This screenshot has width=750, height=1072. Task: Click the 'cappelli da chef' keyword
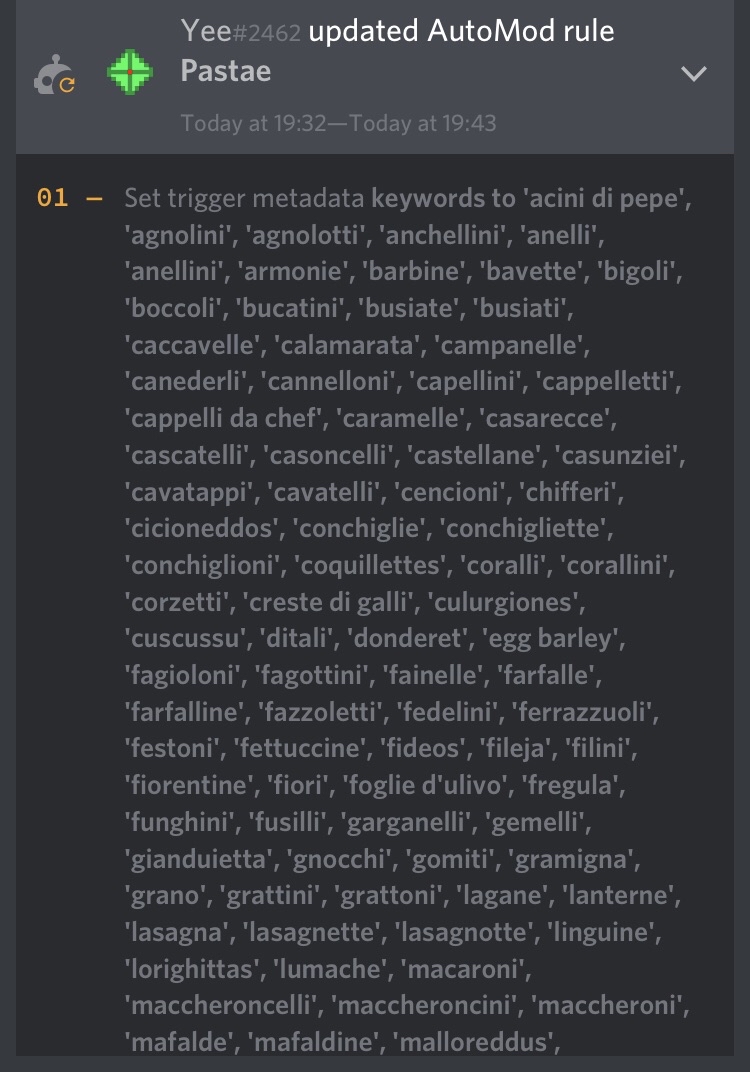point(221,418)
